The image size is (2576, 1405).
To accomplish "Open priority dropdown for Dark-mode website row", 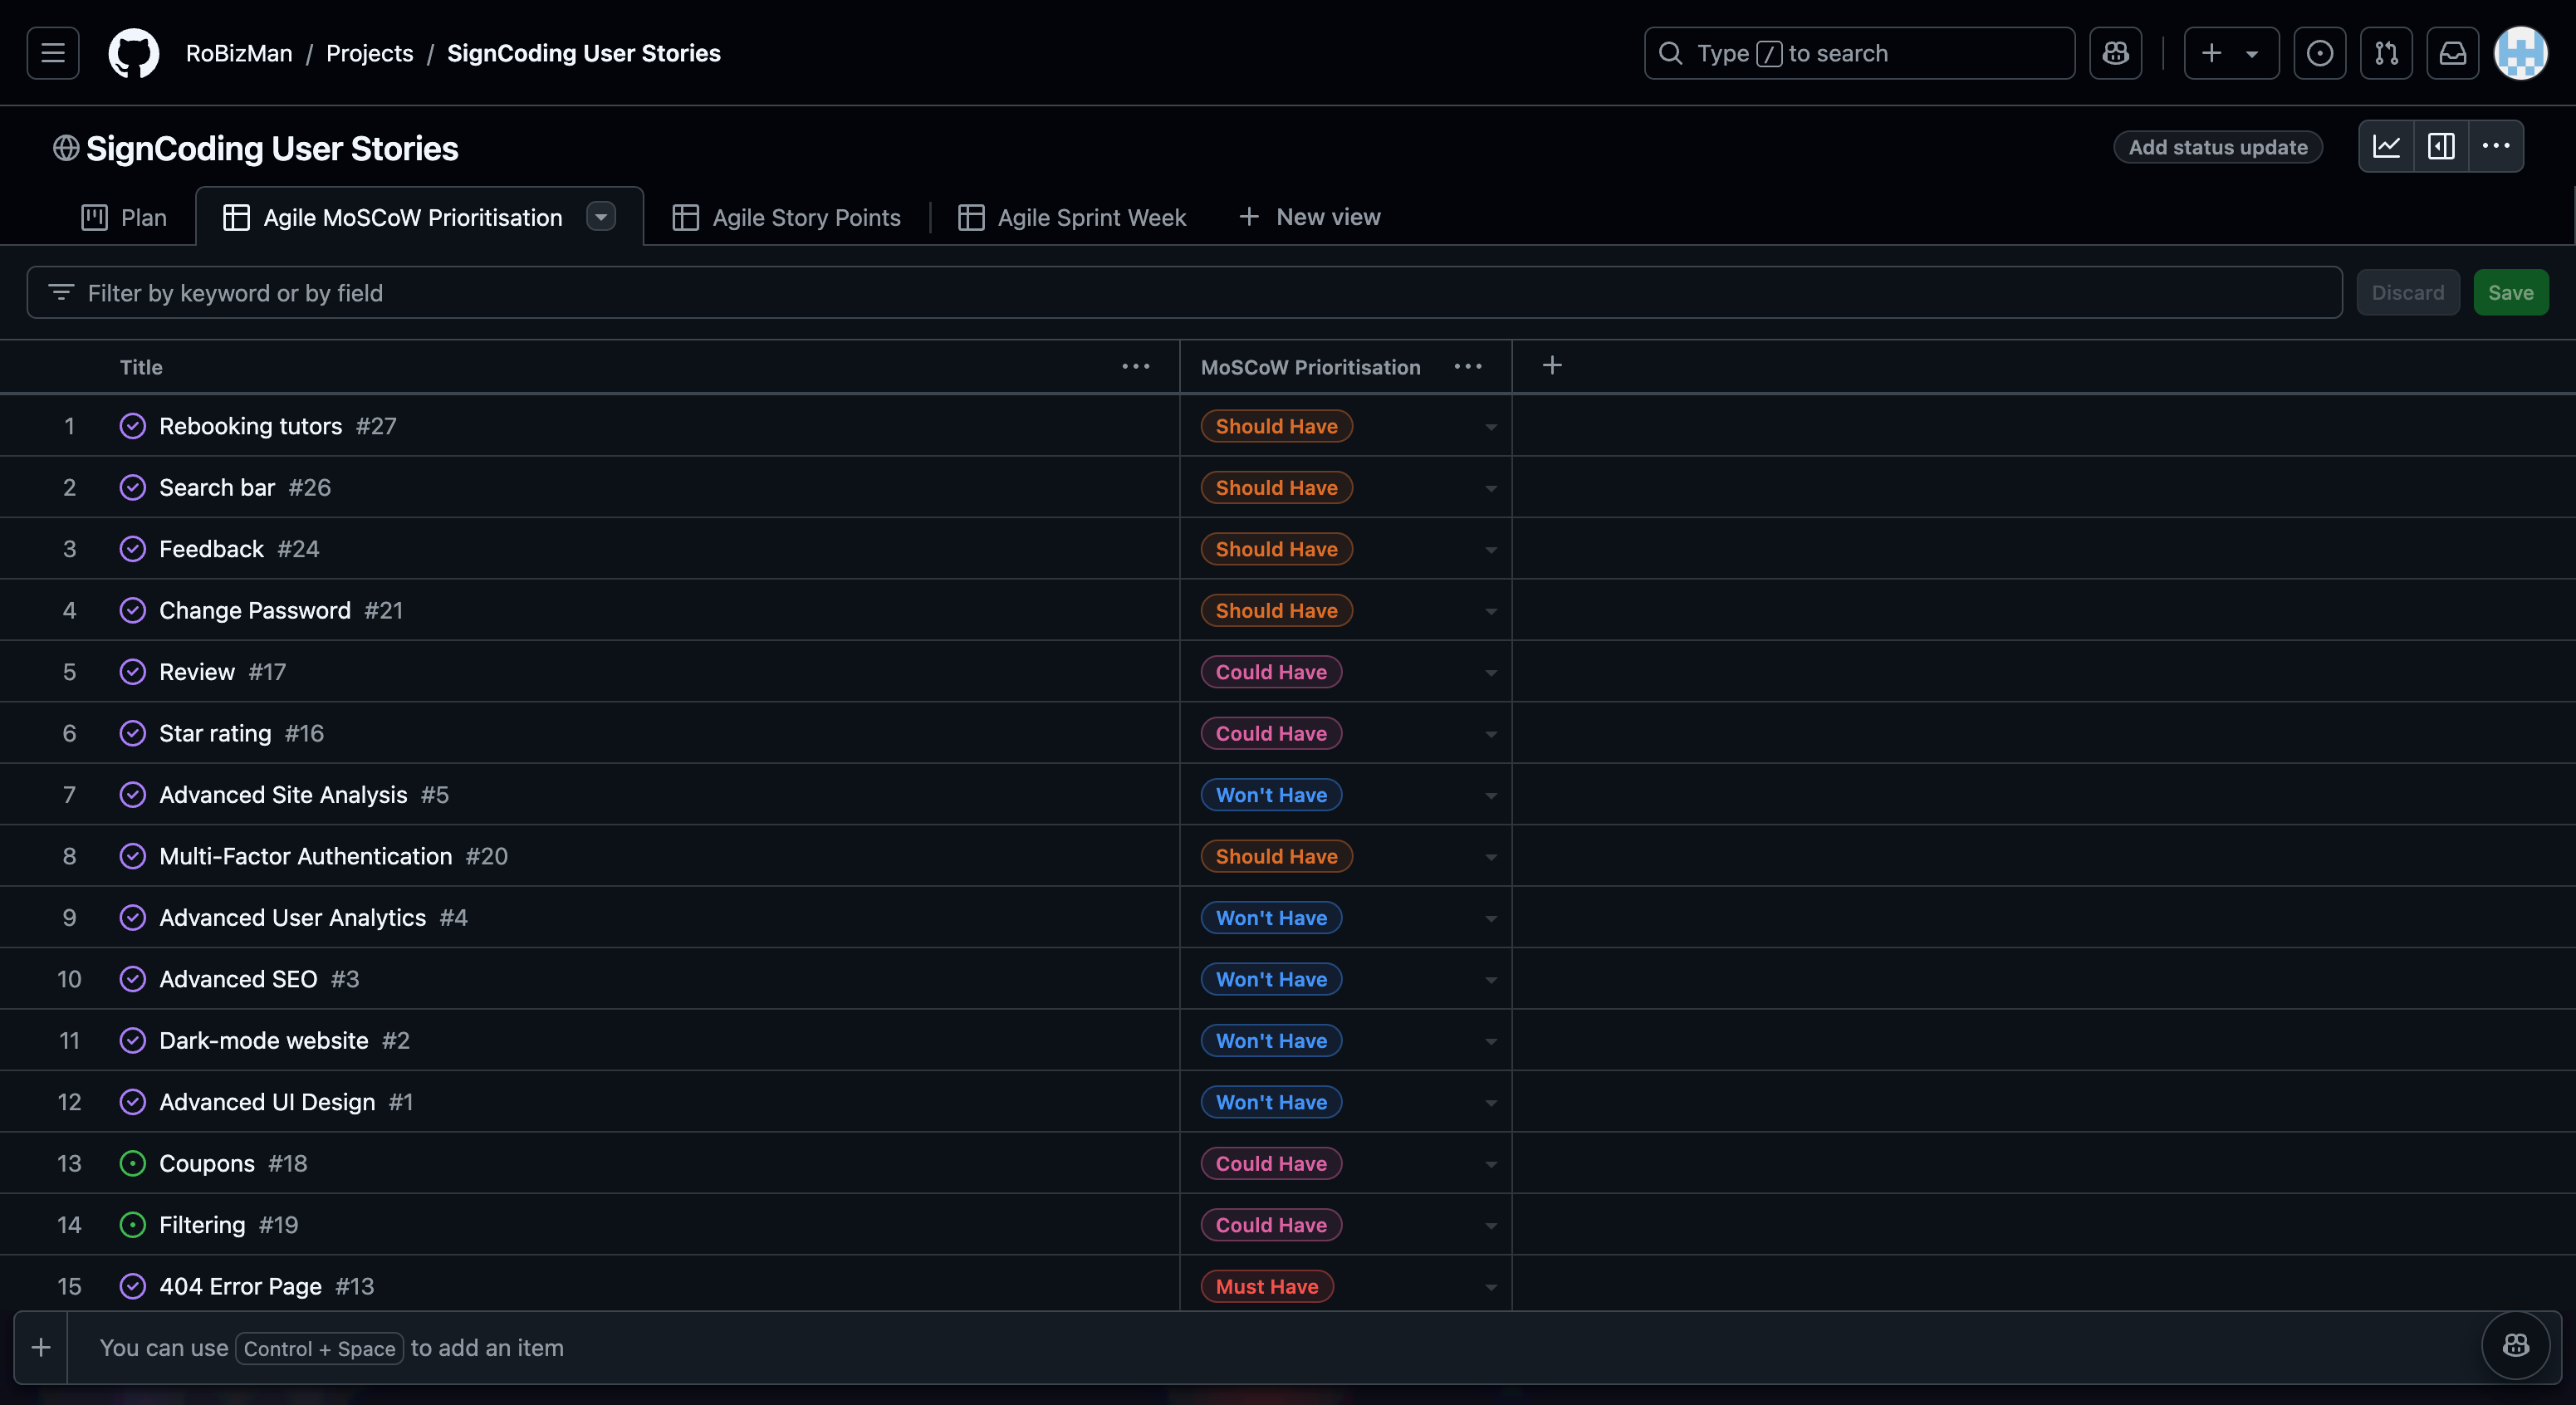I will point(1491,1041).
